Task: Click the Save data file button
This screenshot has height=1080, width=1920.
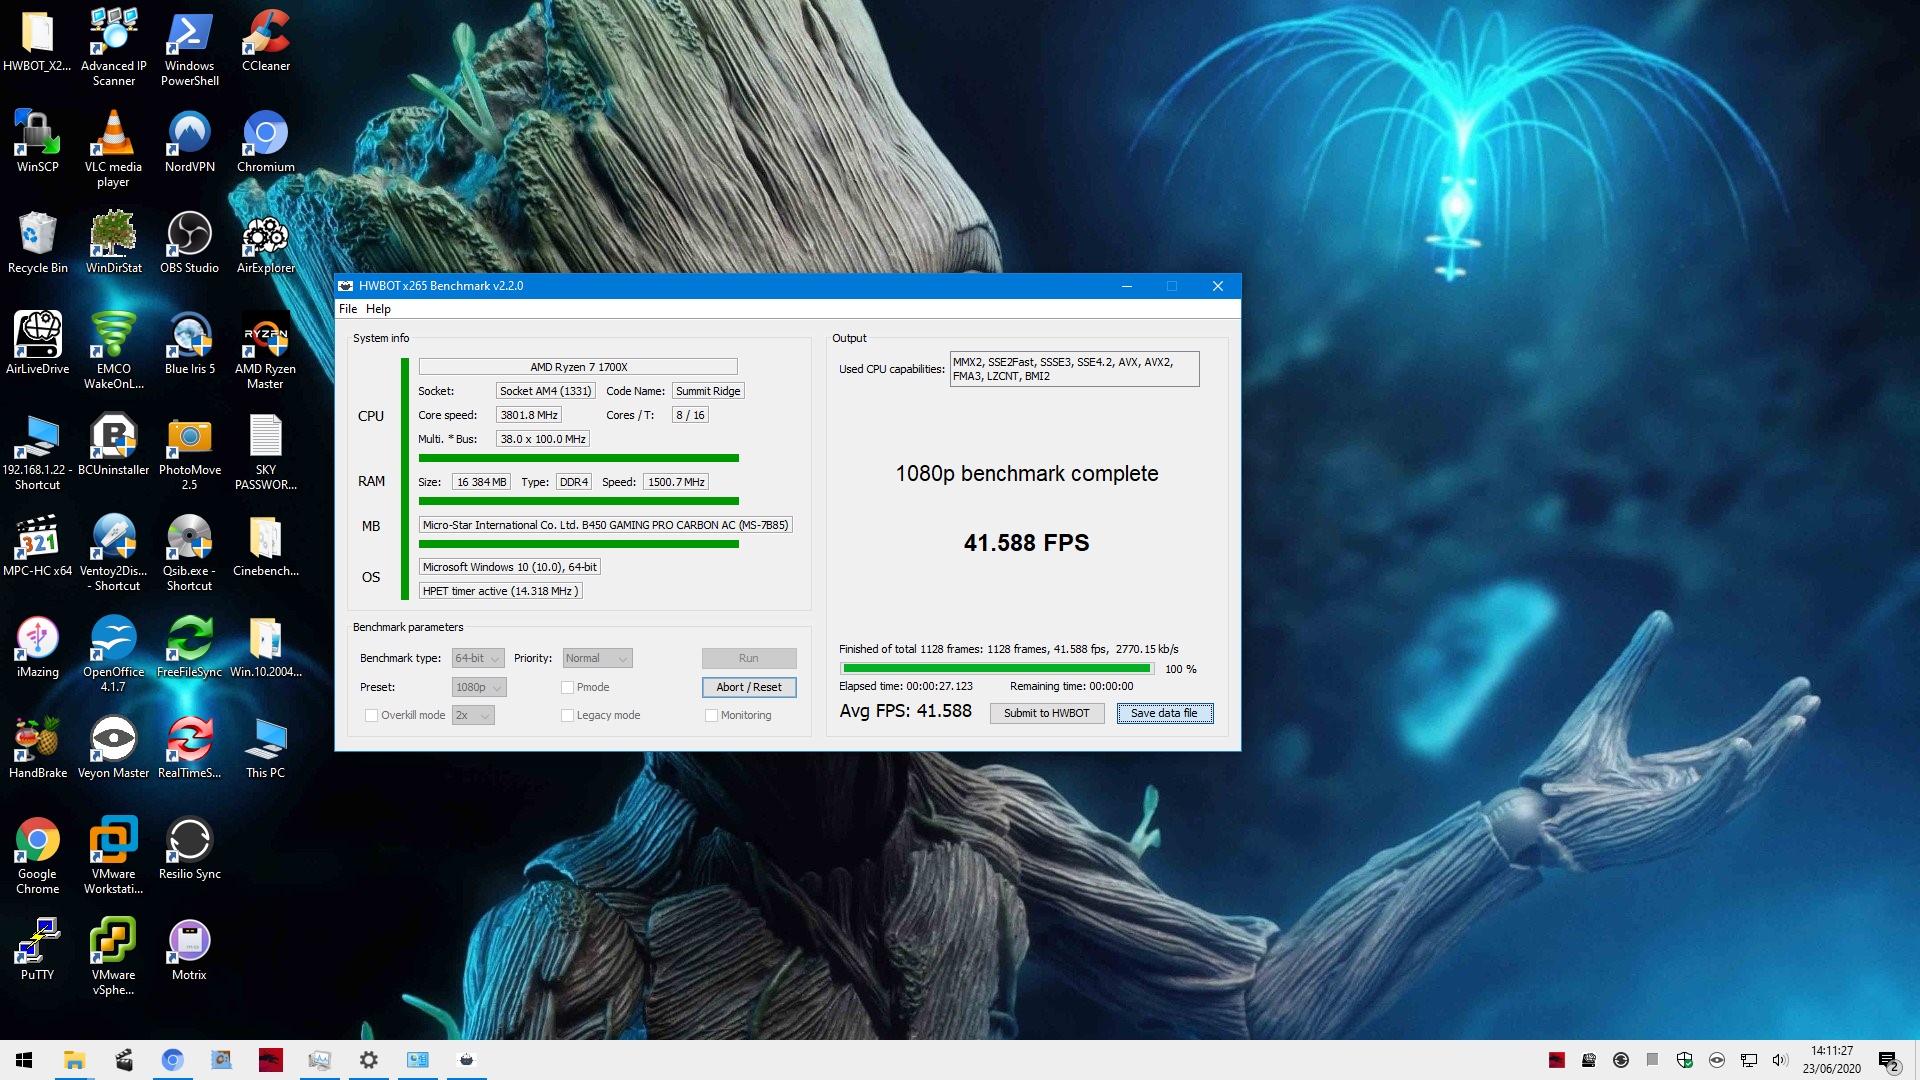Action: coord(1164,713)
